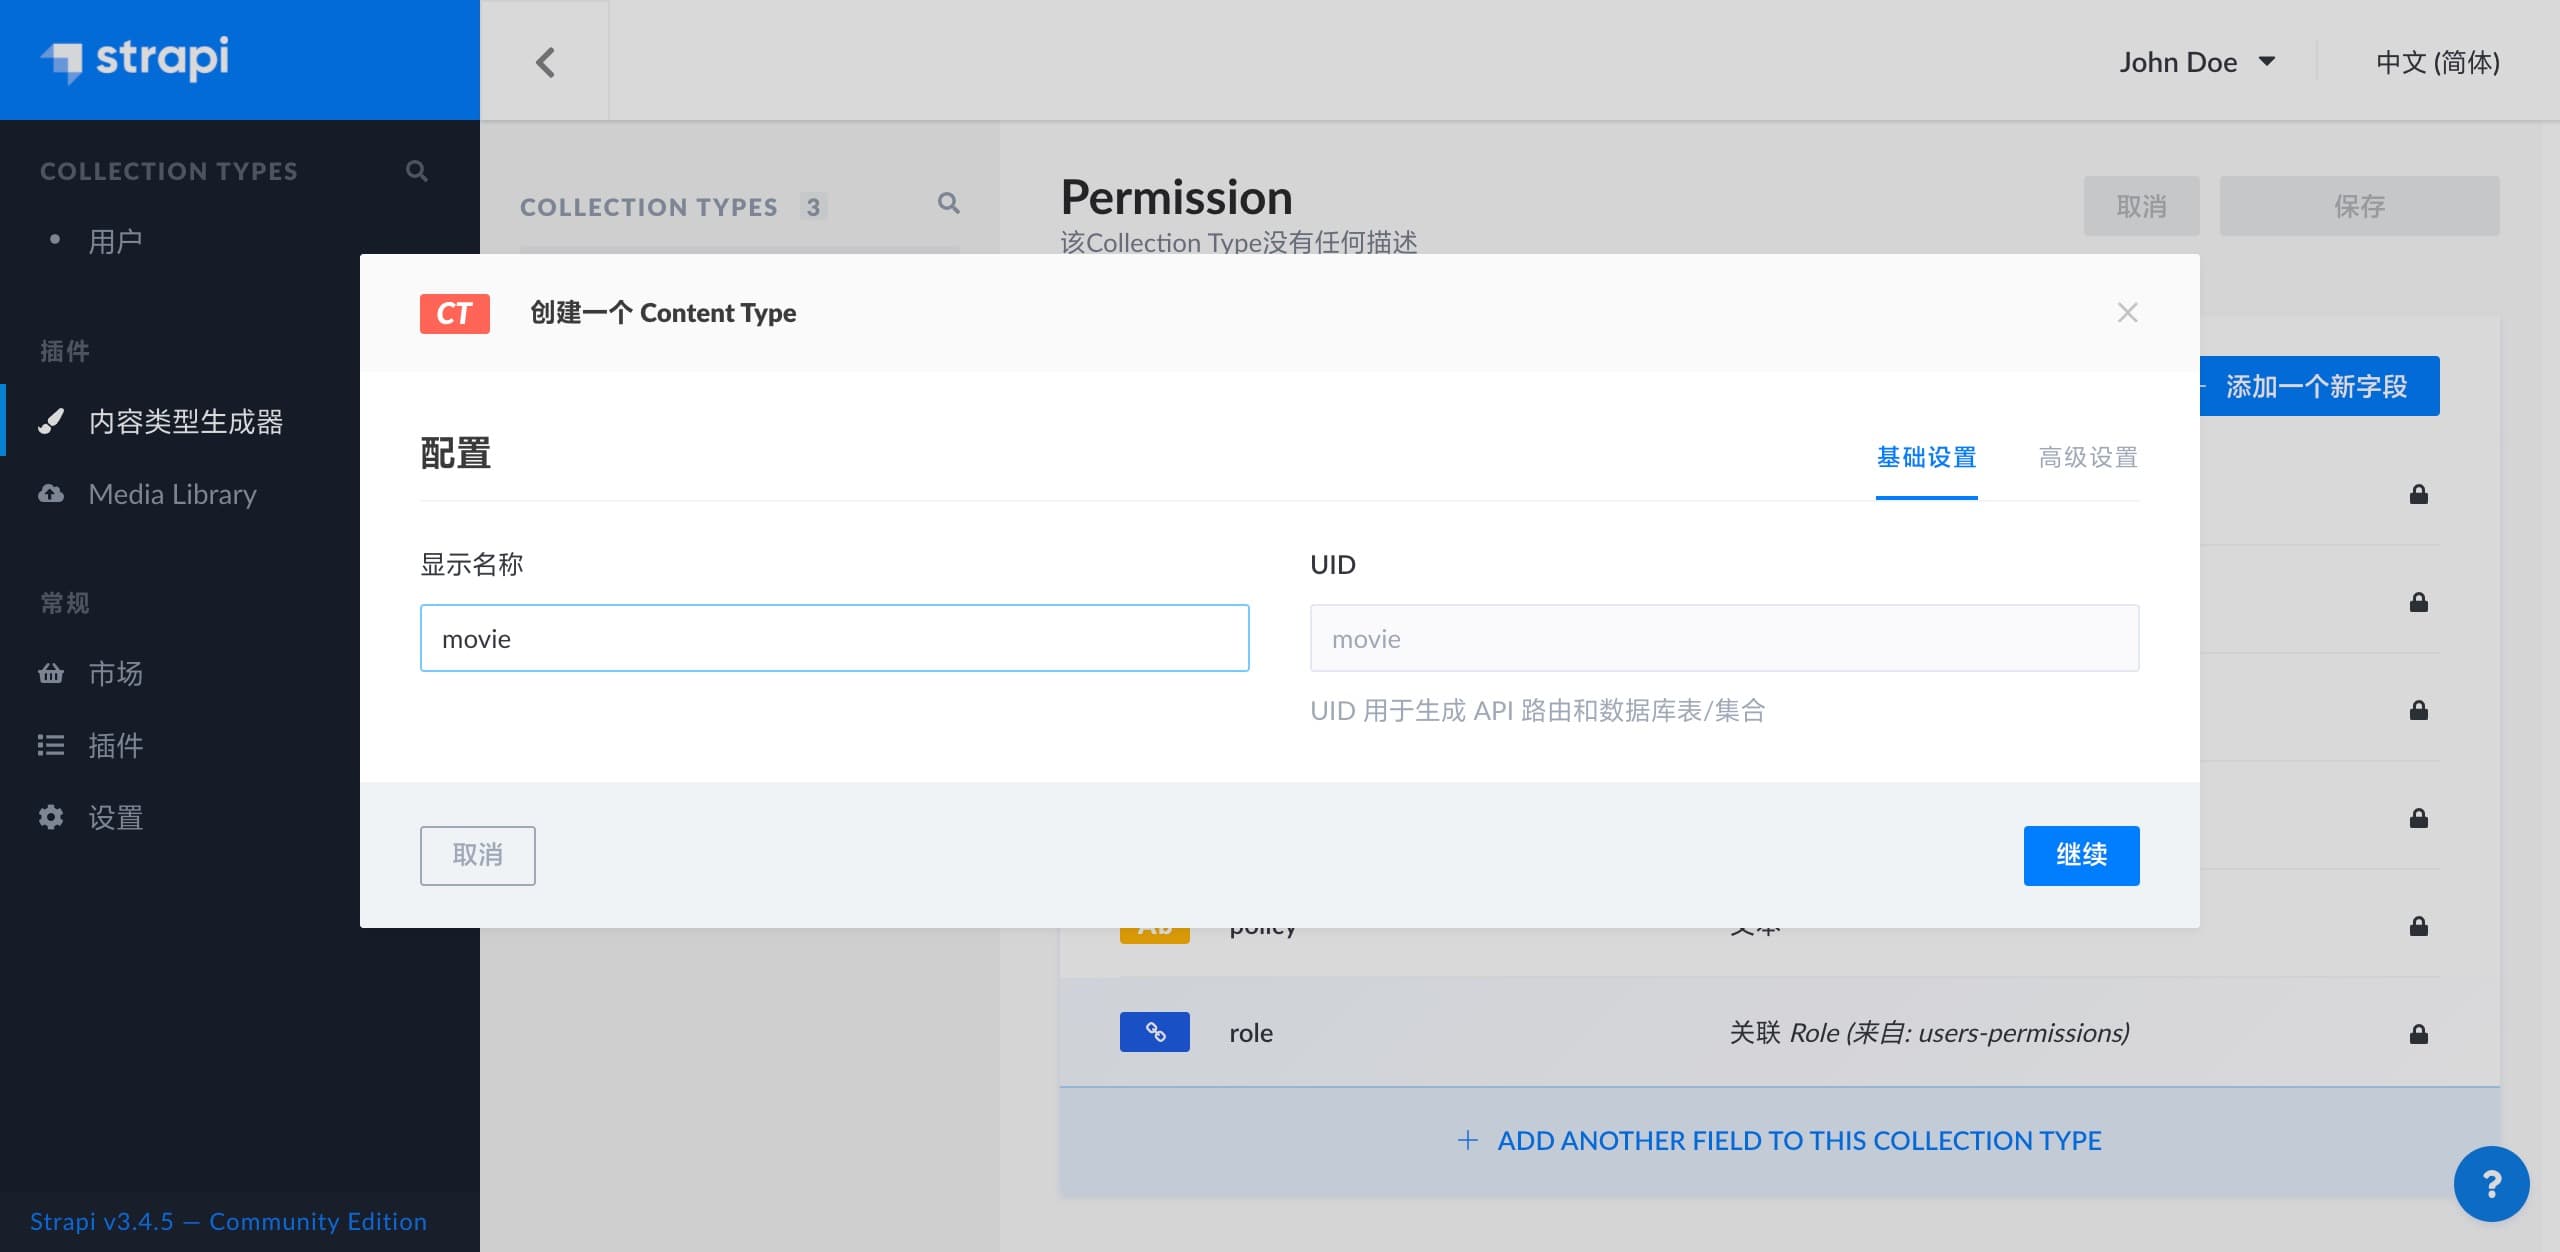The height and width of the screenshot is (1252, 2560).
Task: Click the red CT badge icon
Action: [x=454, y=313]
